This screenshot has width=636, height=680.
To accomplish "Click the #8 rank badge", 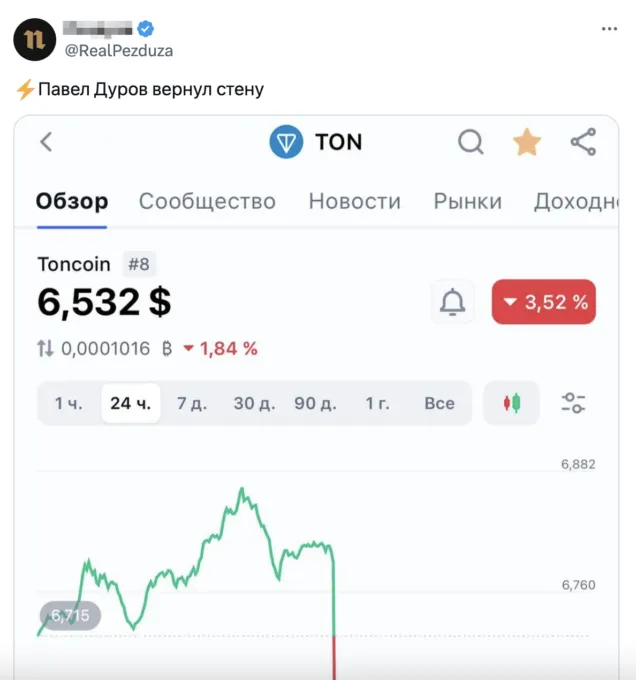I will pos(139,265).
